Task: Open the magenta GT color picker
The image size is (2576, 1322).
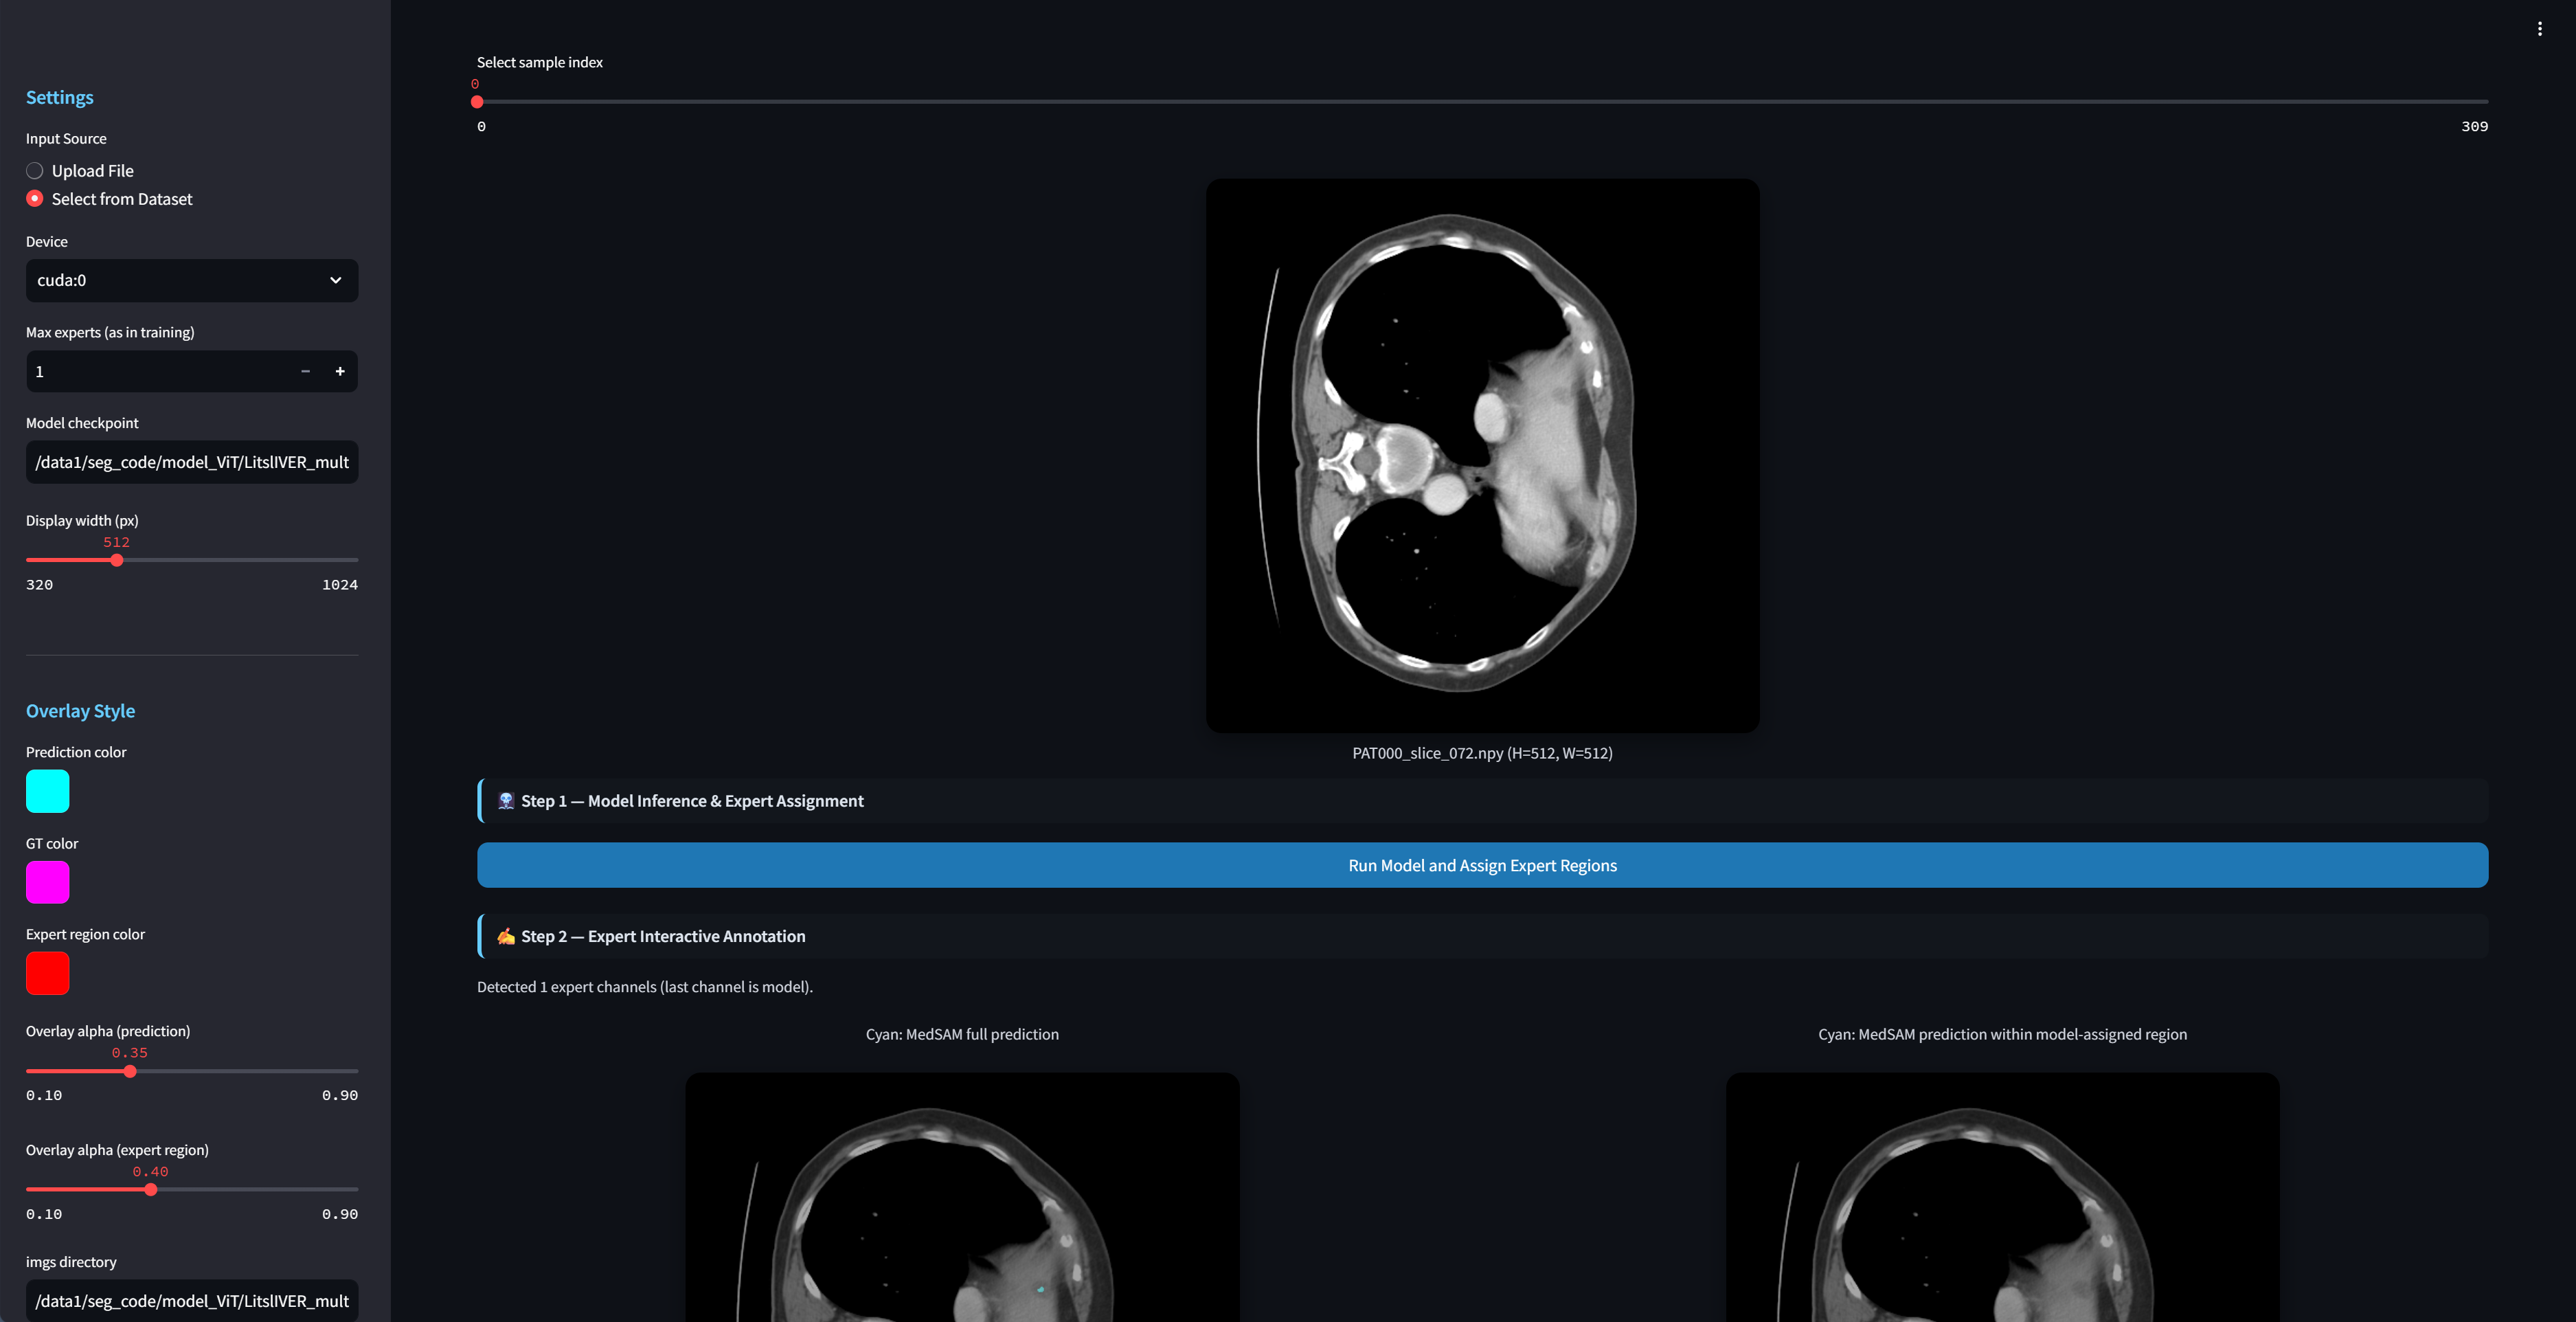Action: coord(47,882)
